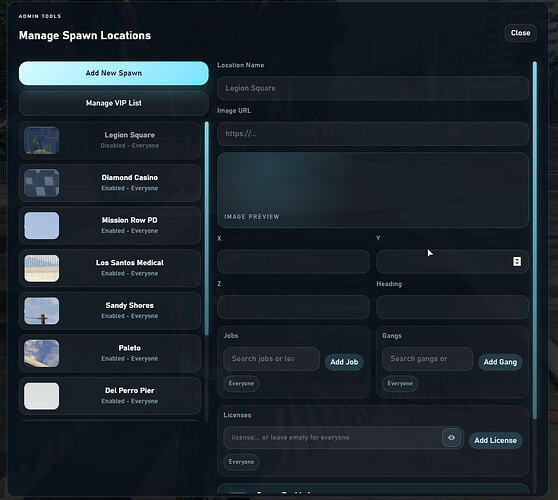Click the Add License button
The height and width of the screenshot is (500, 558).
[495, 440]
